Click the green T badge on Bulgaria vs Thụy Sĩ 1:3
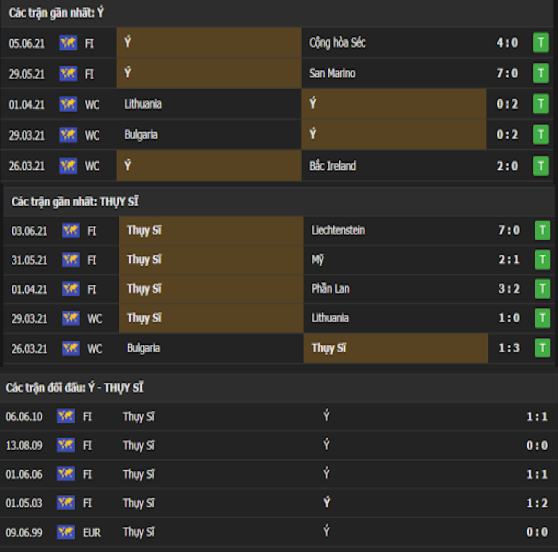Viewport: 558px width, 552px height. point(542,348)
